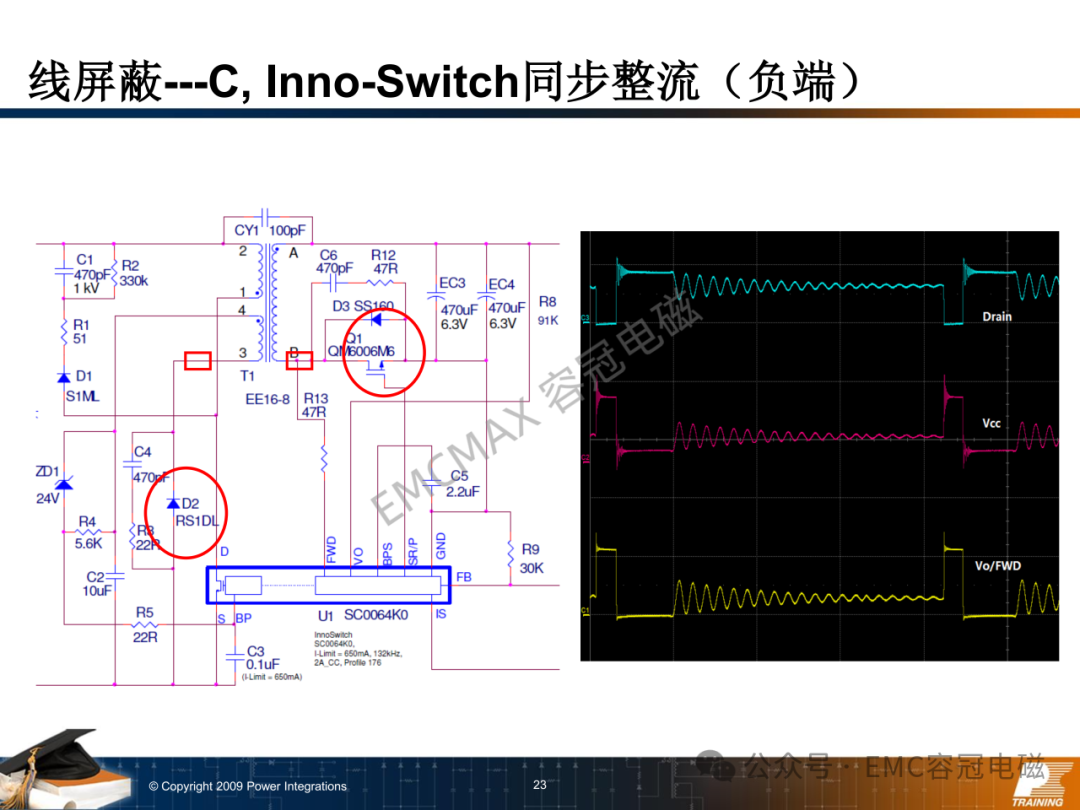Click the Q1 MOSFET symbol in red circle
The width and height of the screenshot is (1080, 810).
tap(377, 368)
